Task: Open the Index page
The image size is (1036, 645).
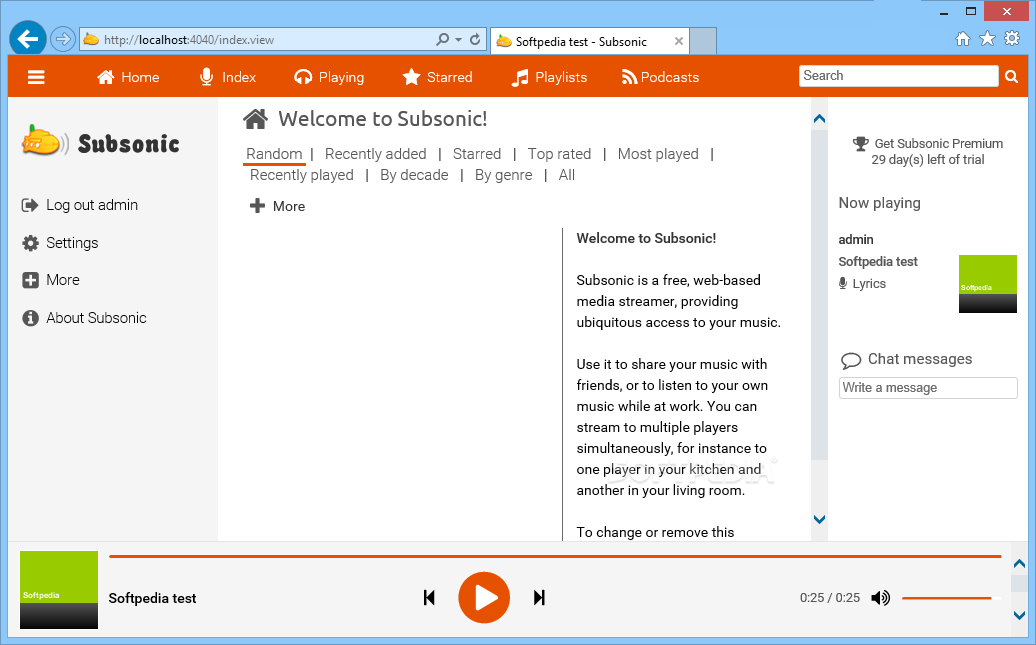Action: coord(227,77)
